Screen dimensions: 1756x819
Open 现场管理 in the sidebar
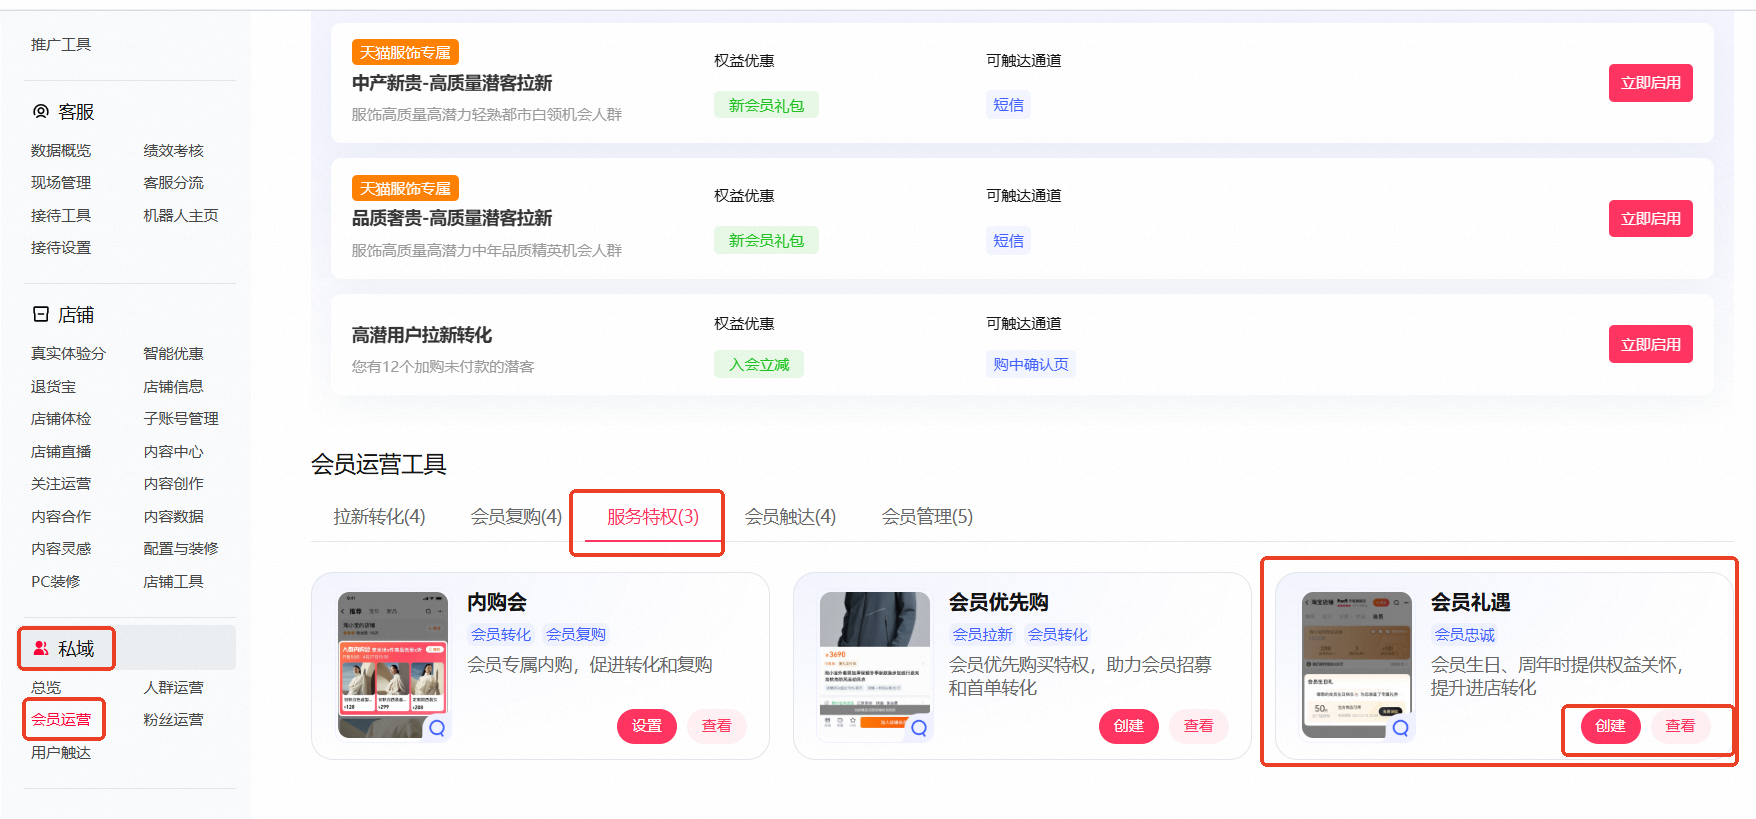61,183
